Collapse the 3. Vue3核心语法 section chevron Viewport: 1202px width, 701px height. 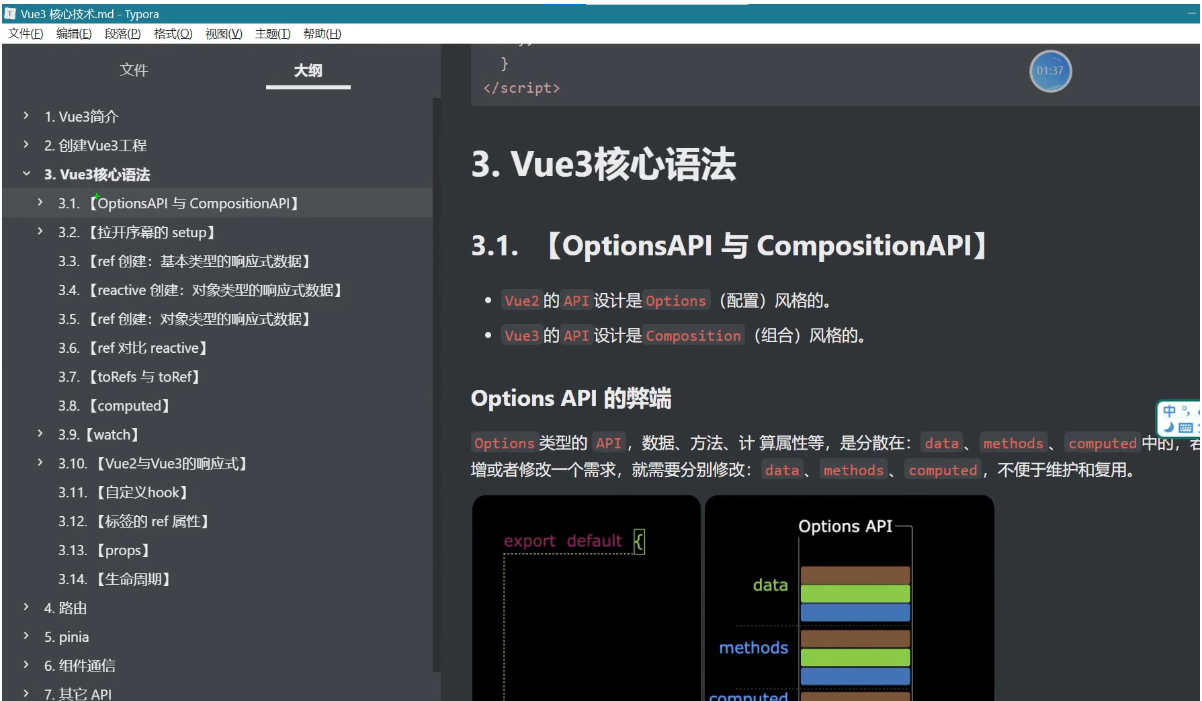coord(26,174)
